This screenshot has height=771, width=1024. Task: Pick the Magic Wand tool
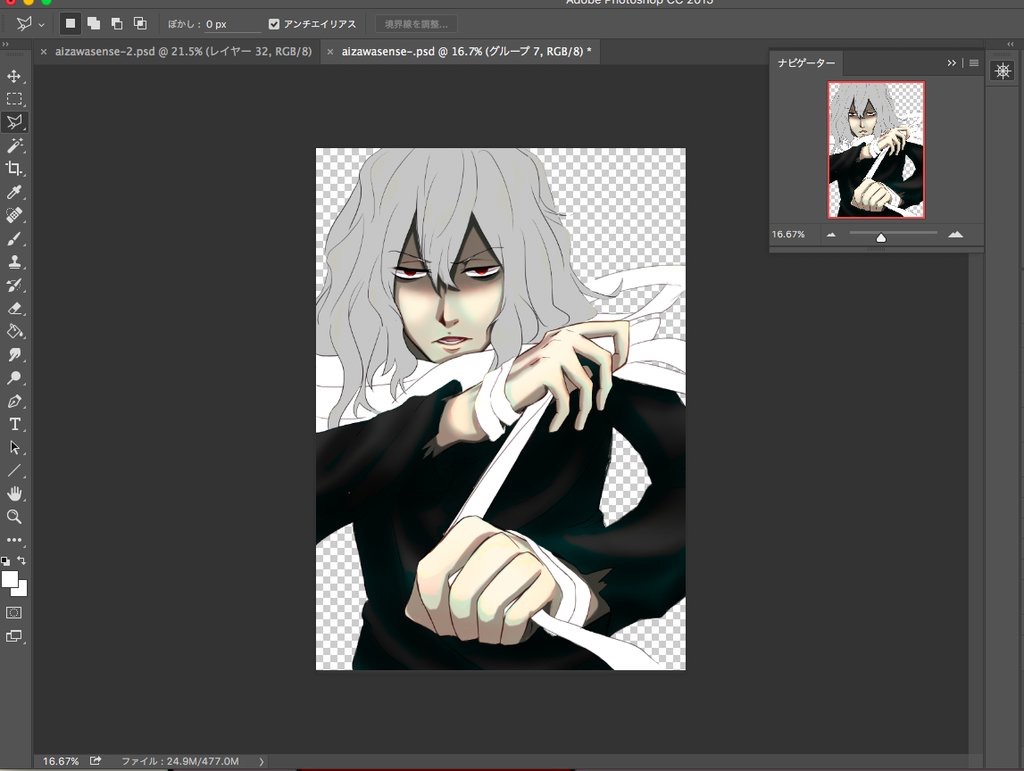point(14,146)
